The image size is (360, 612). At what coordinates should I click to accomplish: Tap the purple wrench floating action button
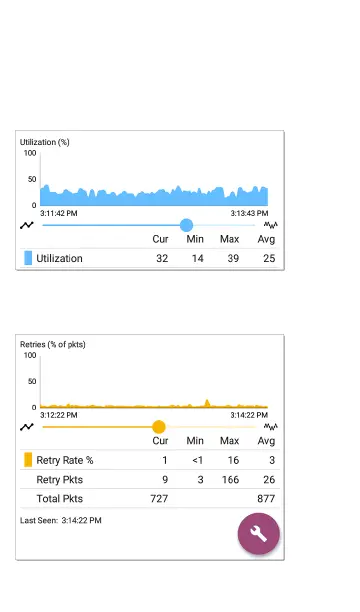point(258,533)
